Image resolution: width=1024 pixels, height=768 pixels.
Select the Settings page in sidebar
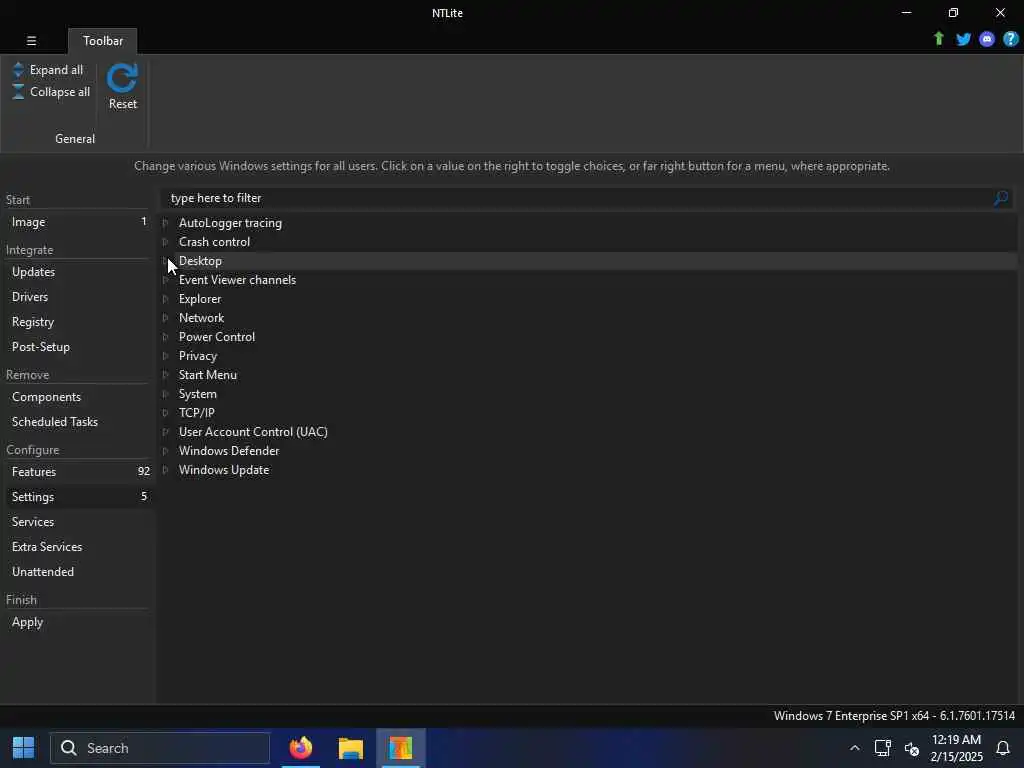(x=78, y=497)
